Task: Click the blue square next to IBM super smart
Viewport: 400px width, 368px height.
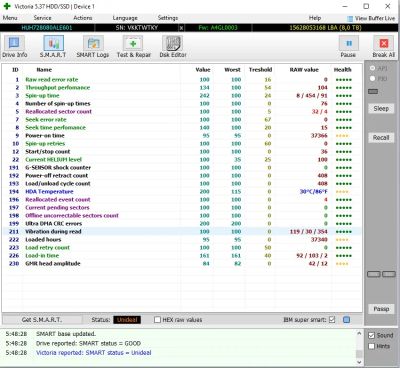Action: 347,320
